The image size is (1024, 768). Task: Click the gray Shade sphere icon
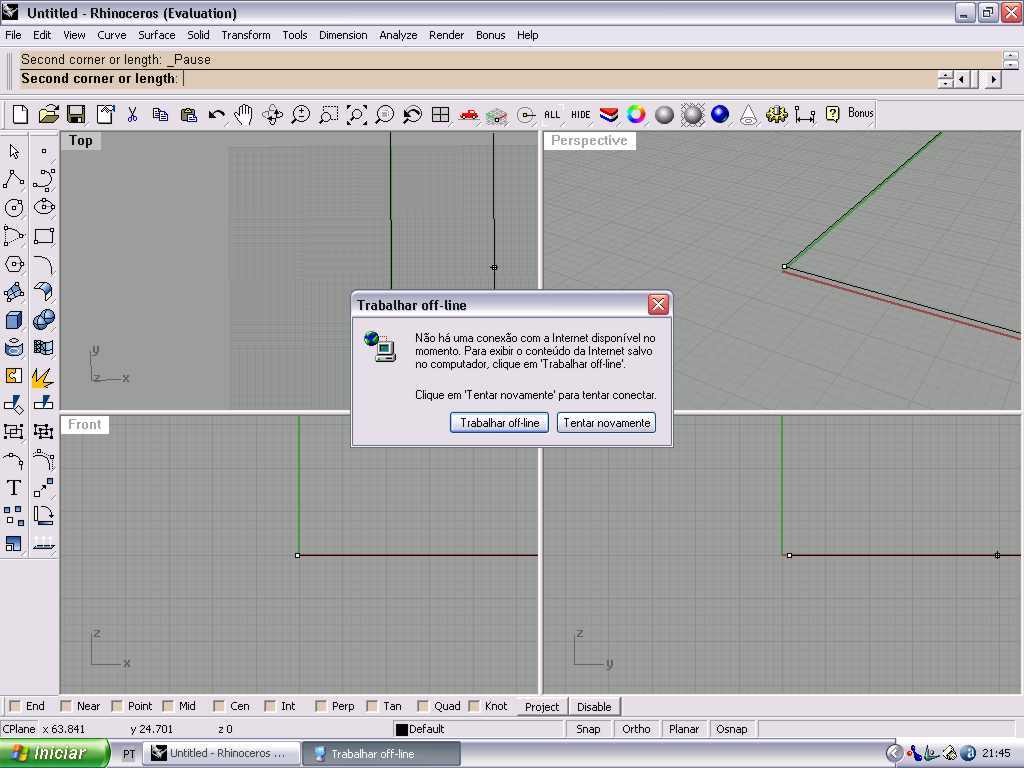tap(664, 115)
